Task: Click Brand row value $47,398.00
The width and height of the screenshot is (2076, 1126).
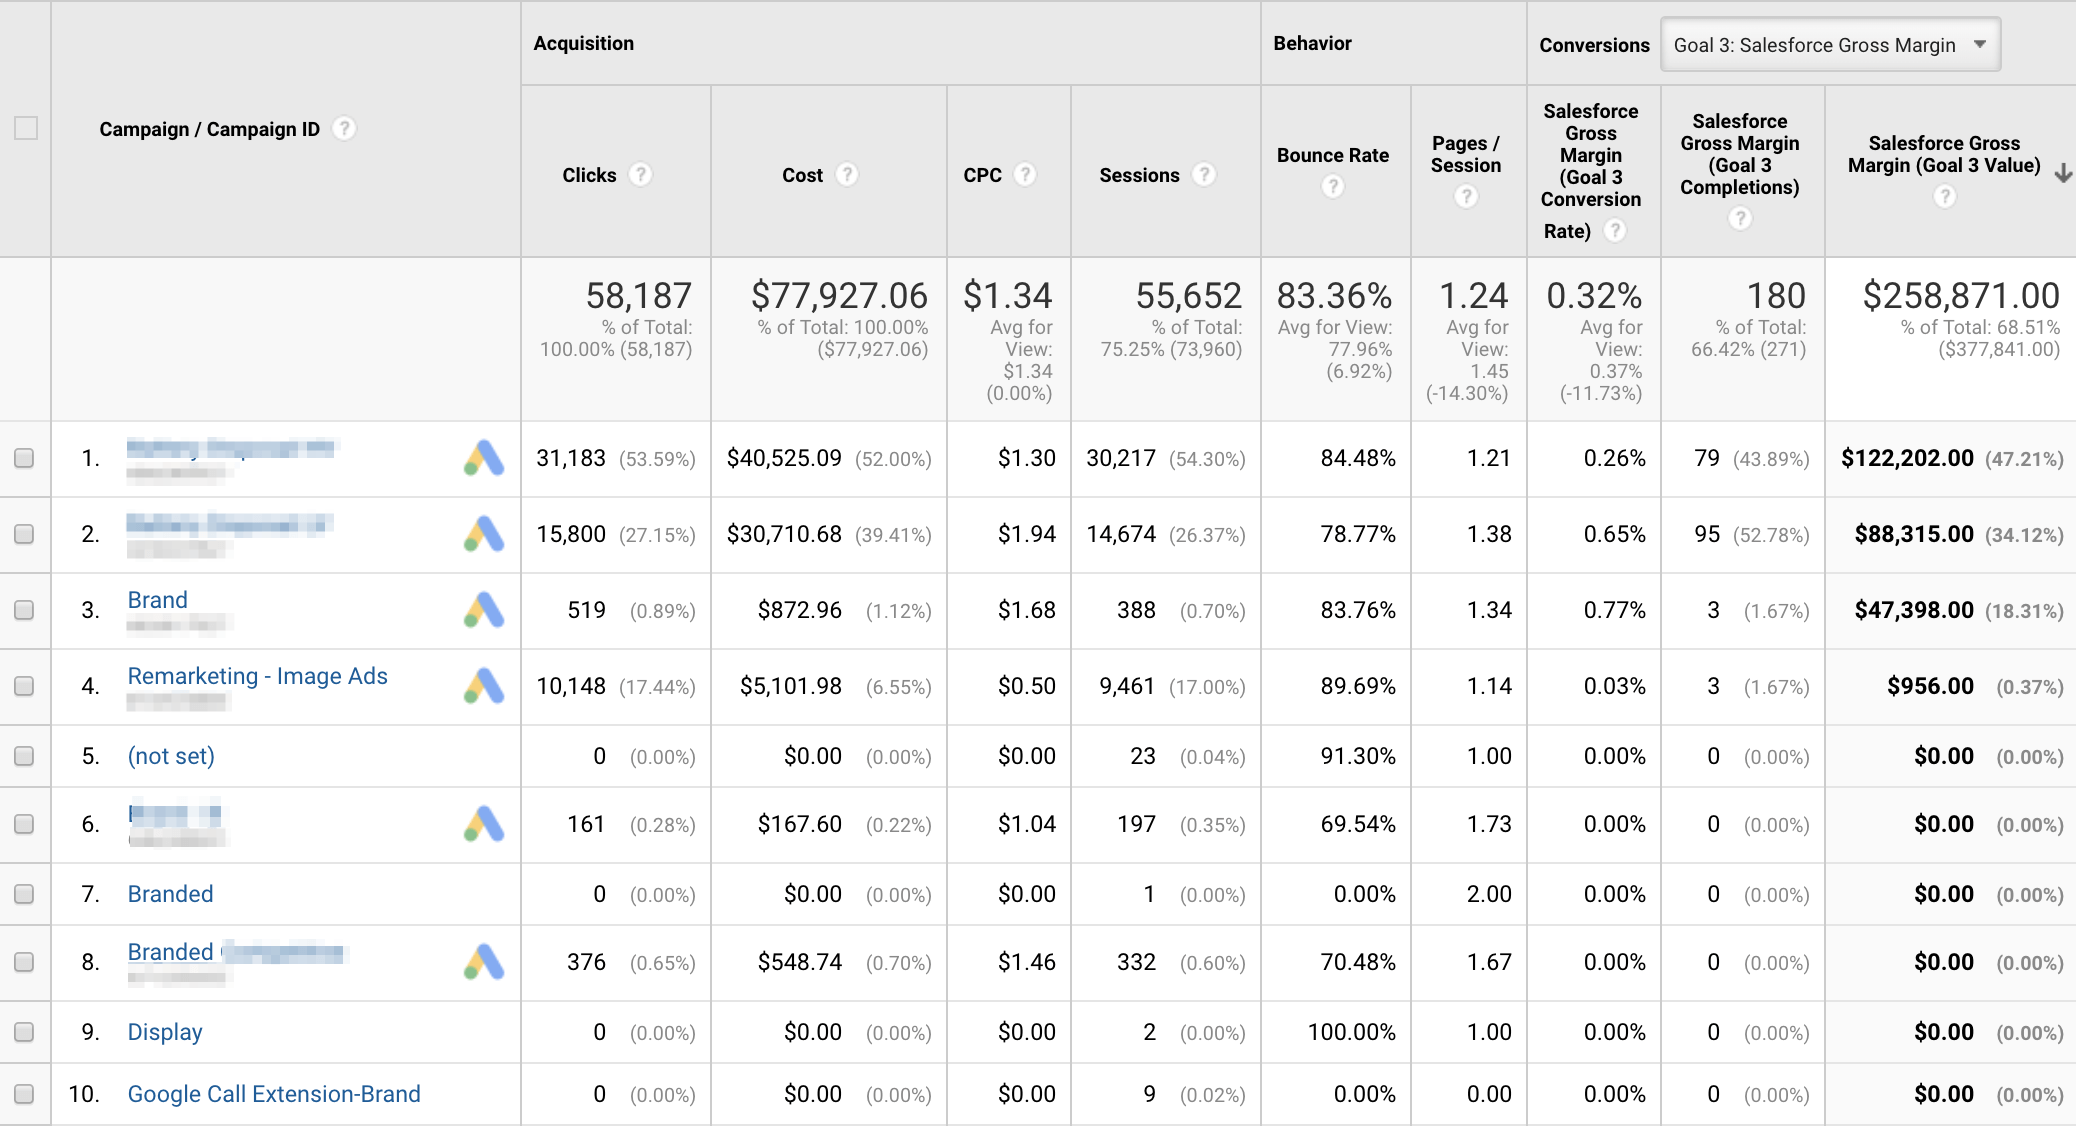Action: [1914, 610]
